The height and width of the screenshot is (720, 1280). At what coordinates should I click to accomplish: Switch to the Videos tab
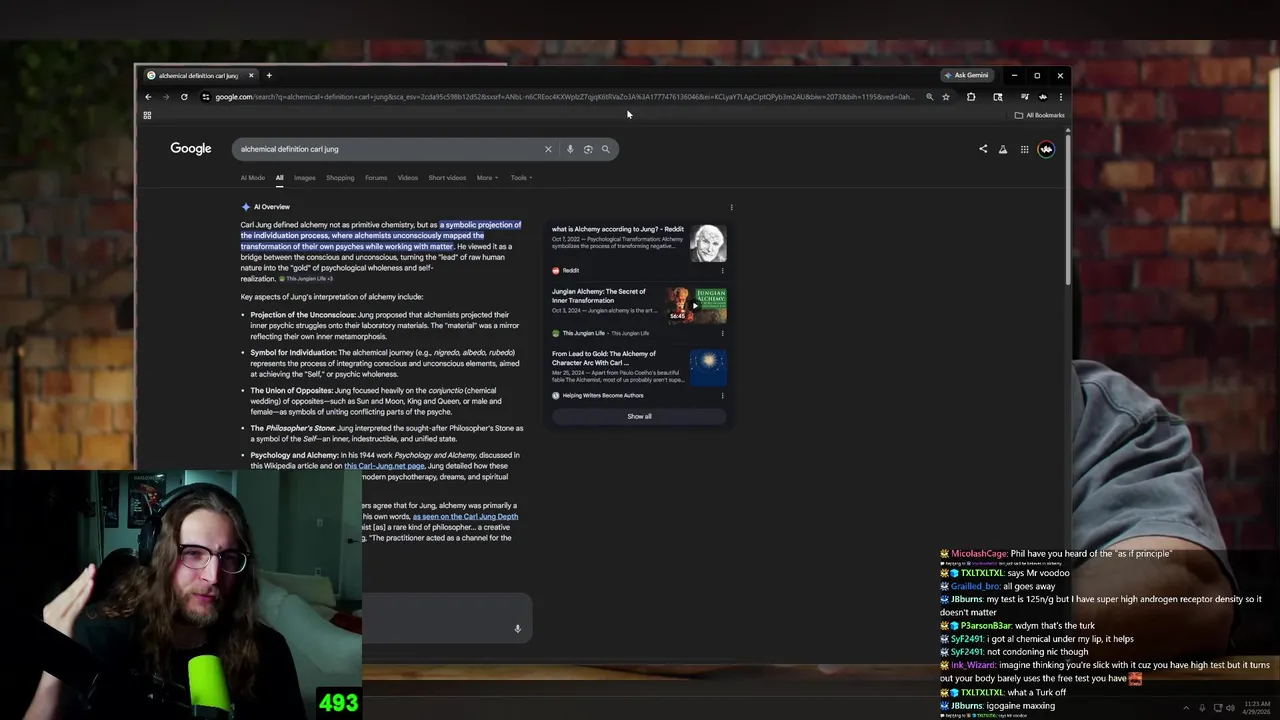[408, 178]
